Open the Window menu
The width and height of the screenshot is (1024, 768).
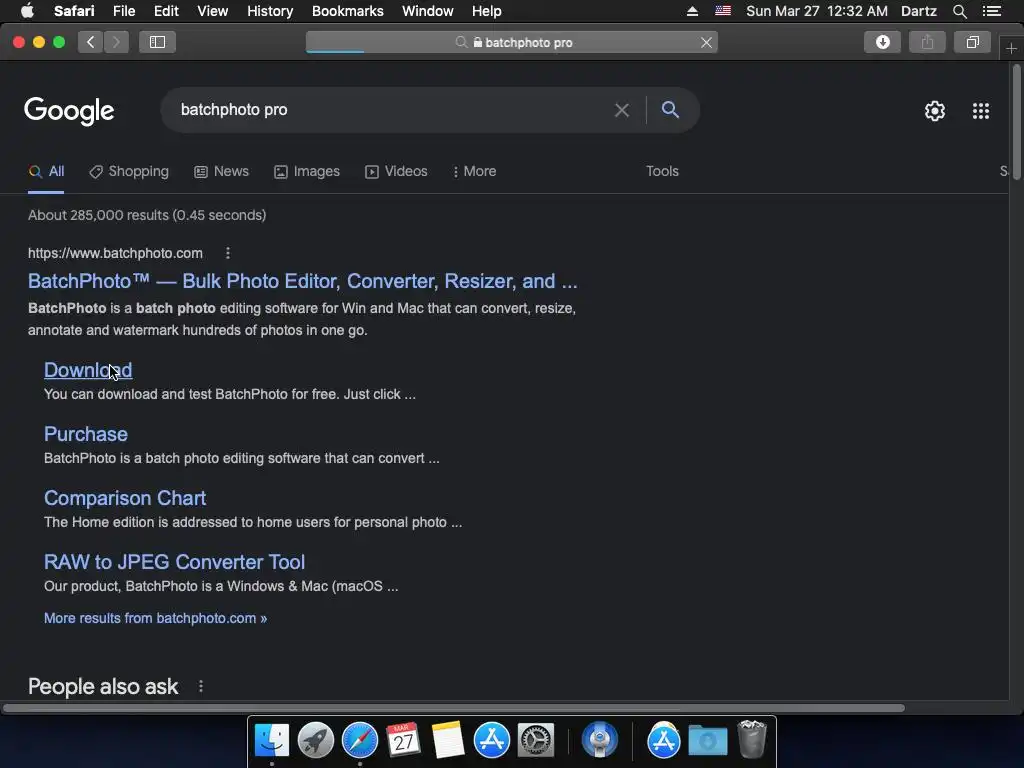[x=427, y=11]
